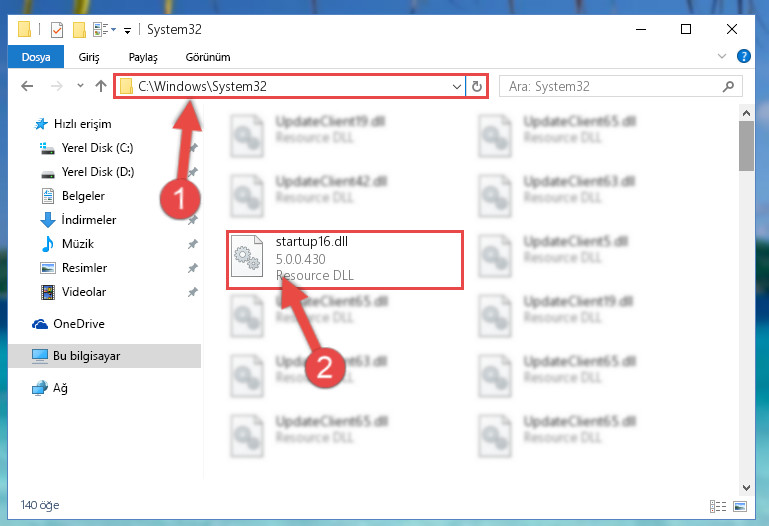Go up one folder level arrow
The width and height of the screenshot is (769, 526).
click(x=101, y=86)
